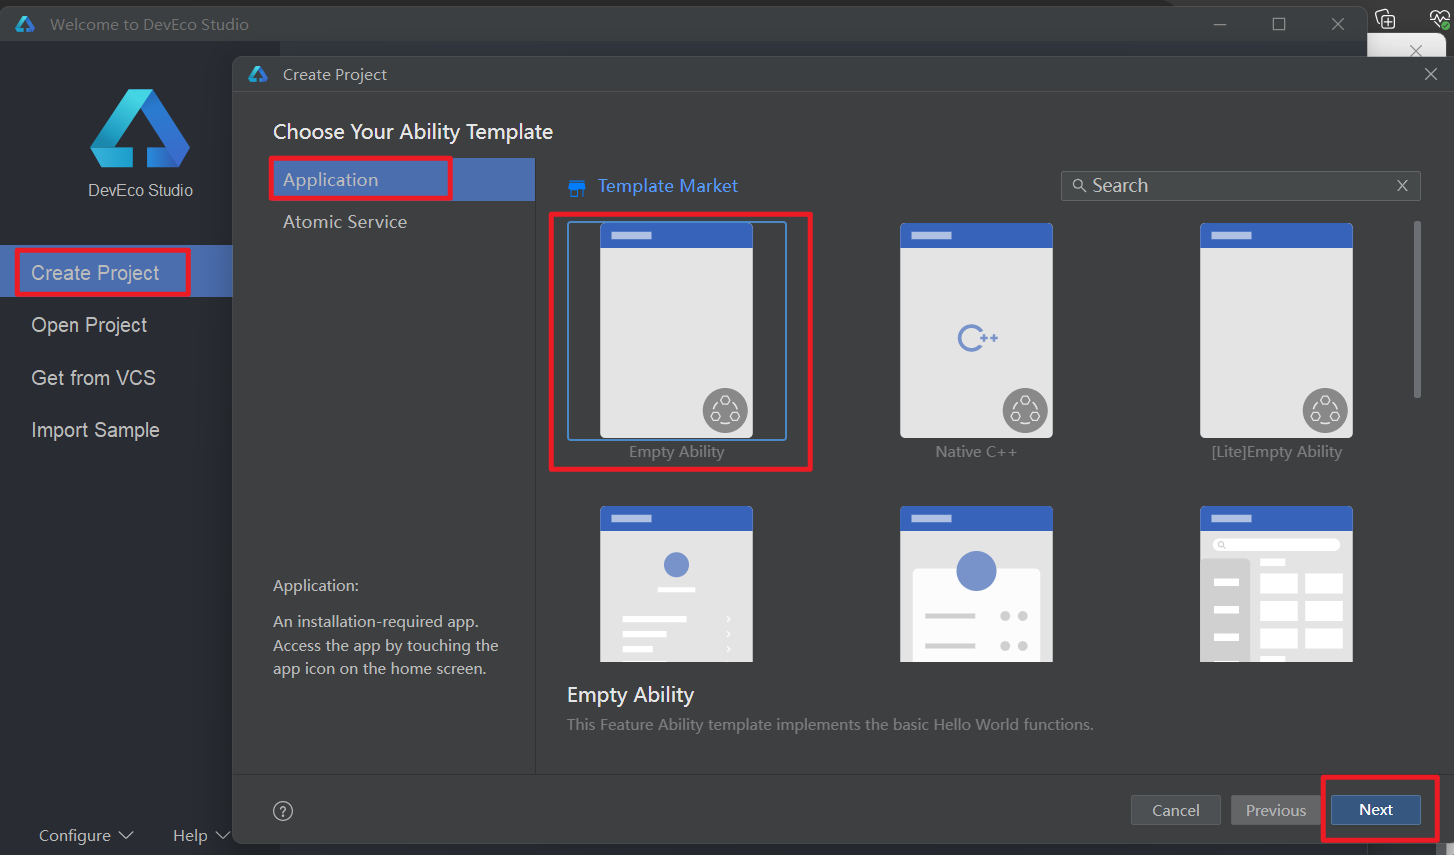The image size is (1454, 855).
Task: Click the template list scrollbar
Action: click(x=1417, y=310)
